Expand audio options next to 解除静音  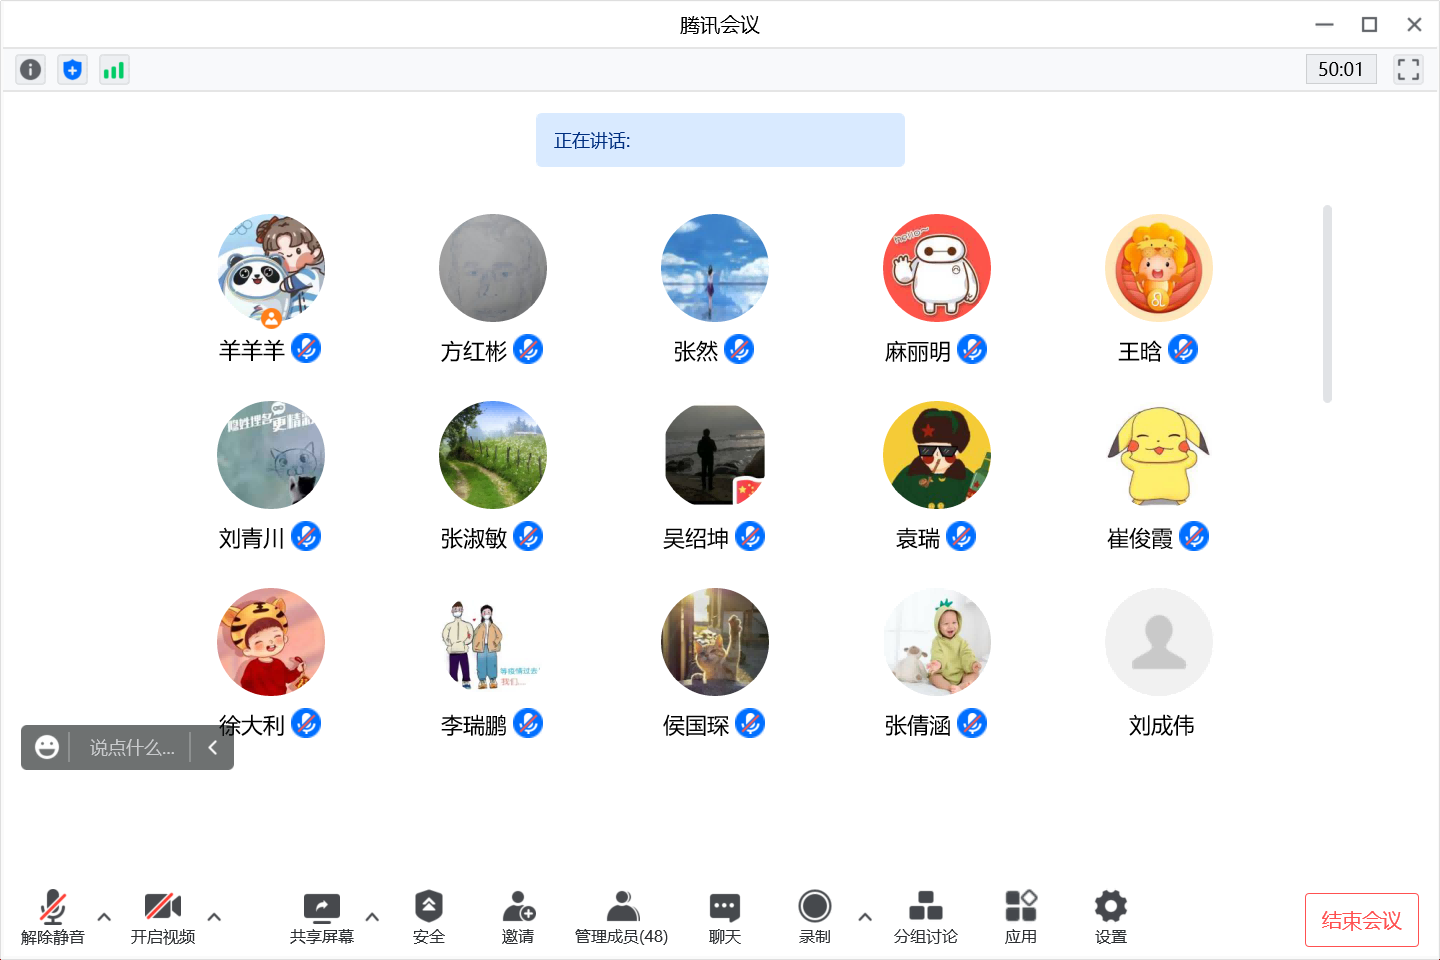click(x=104, y=917)
